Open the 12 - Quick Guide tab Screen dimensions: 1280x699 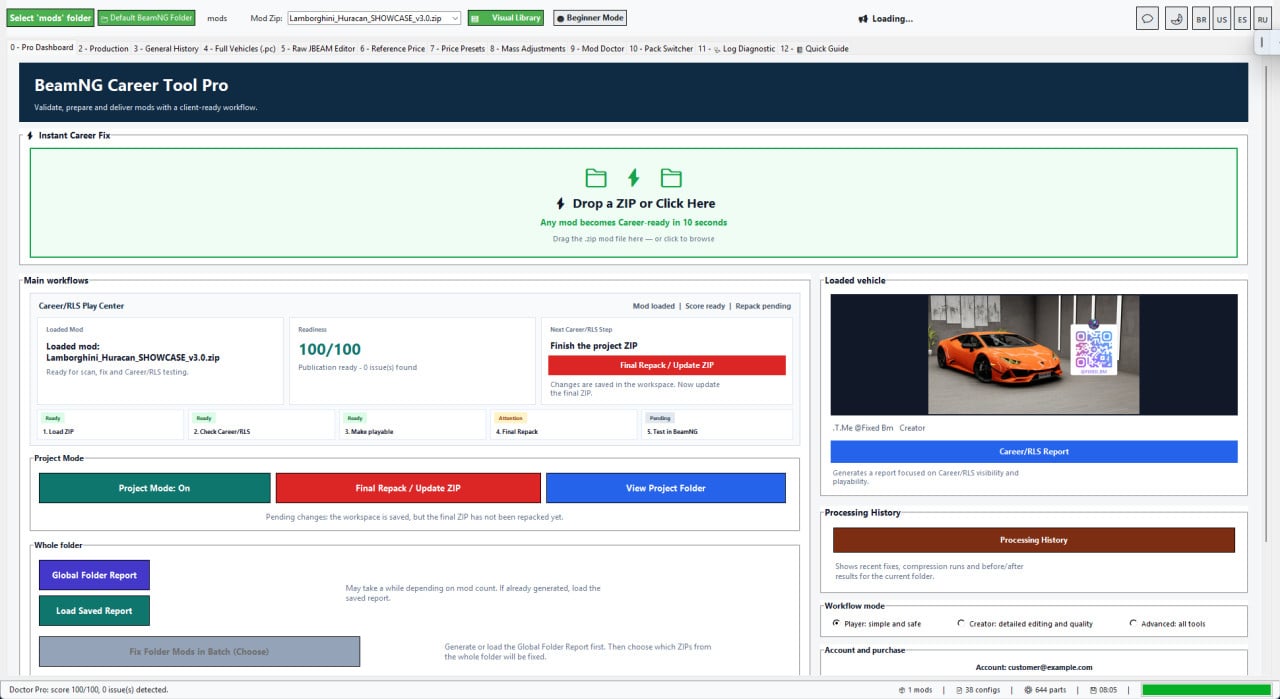pyautogui.click(x=815, y=48)
